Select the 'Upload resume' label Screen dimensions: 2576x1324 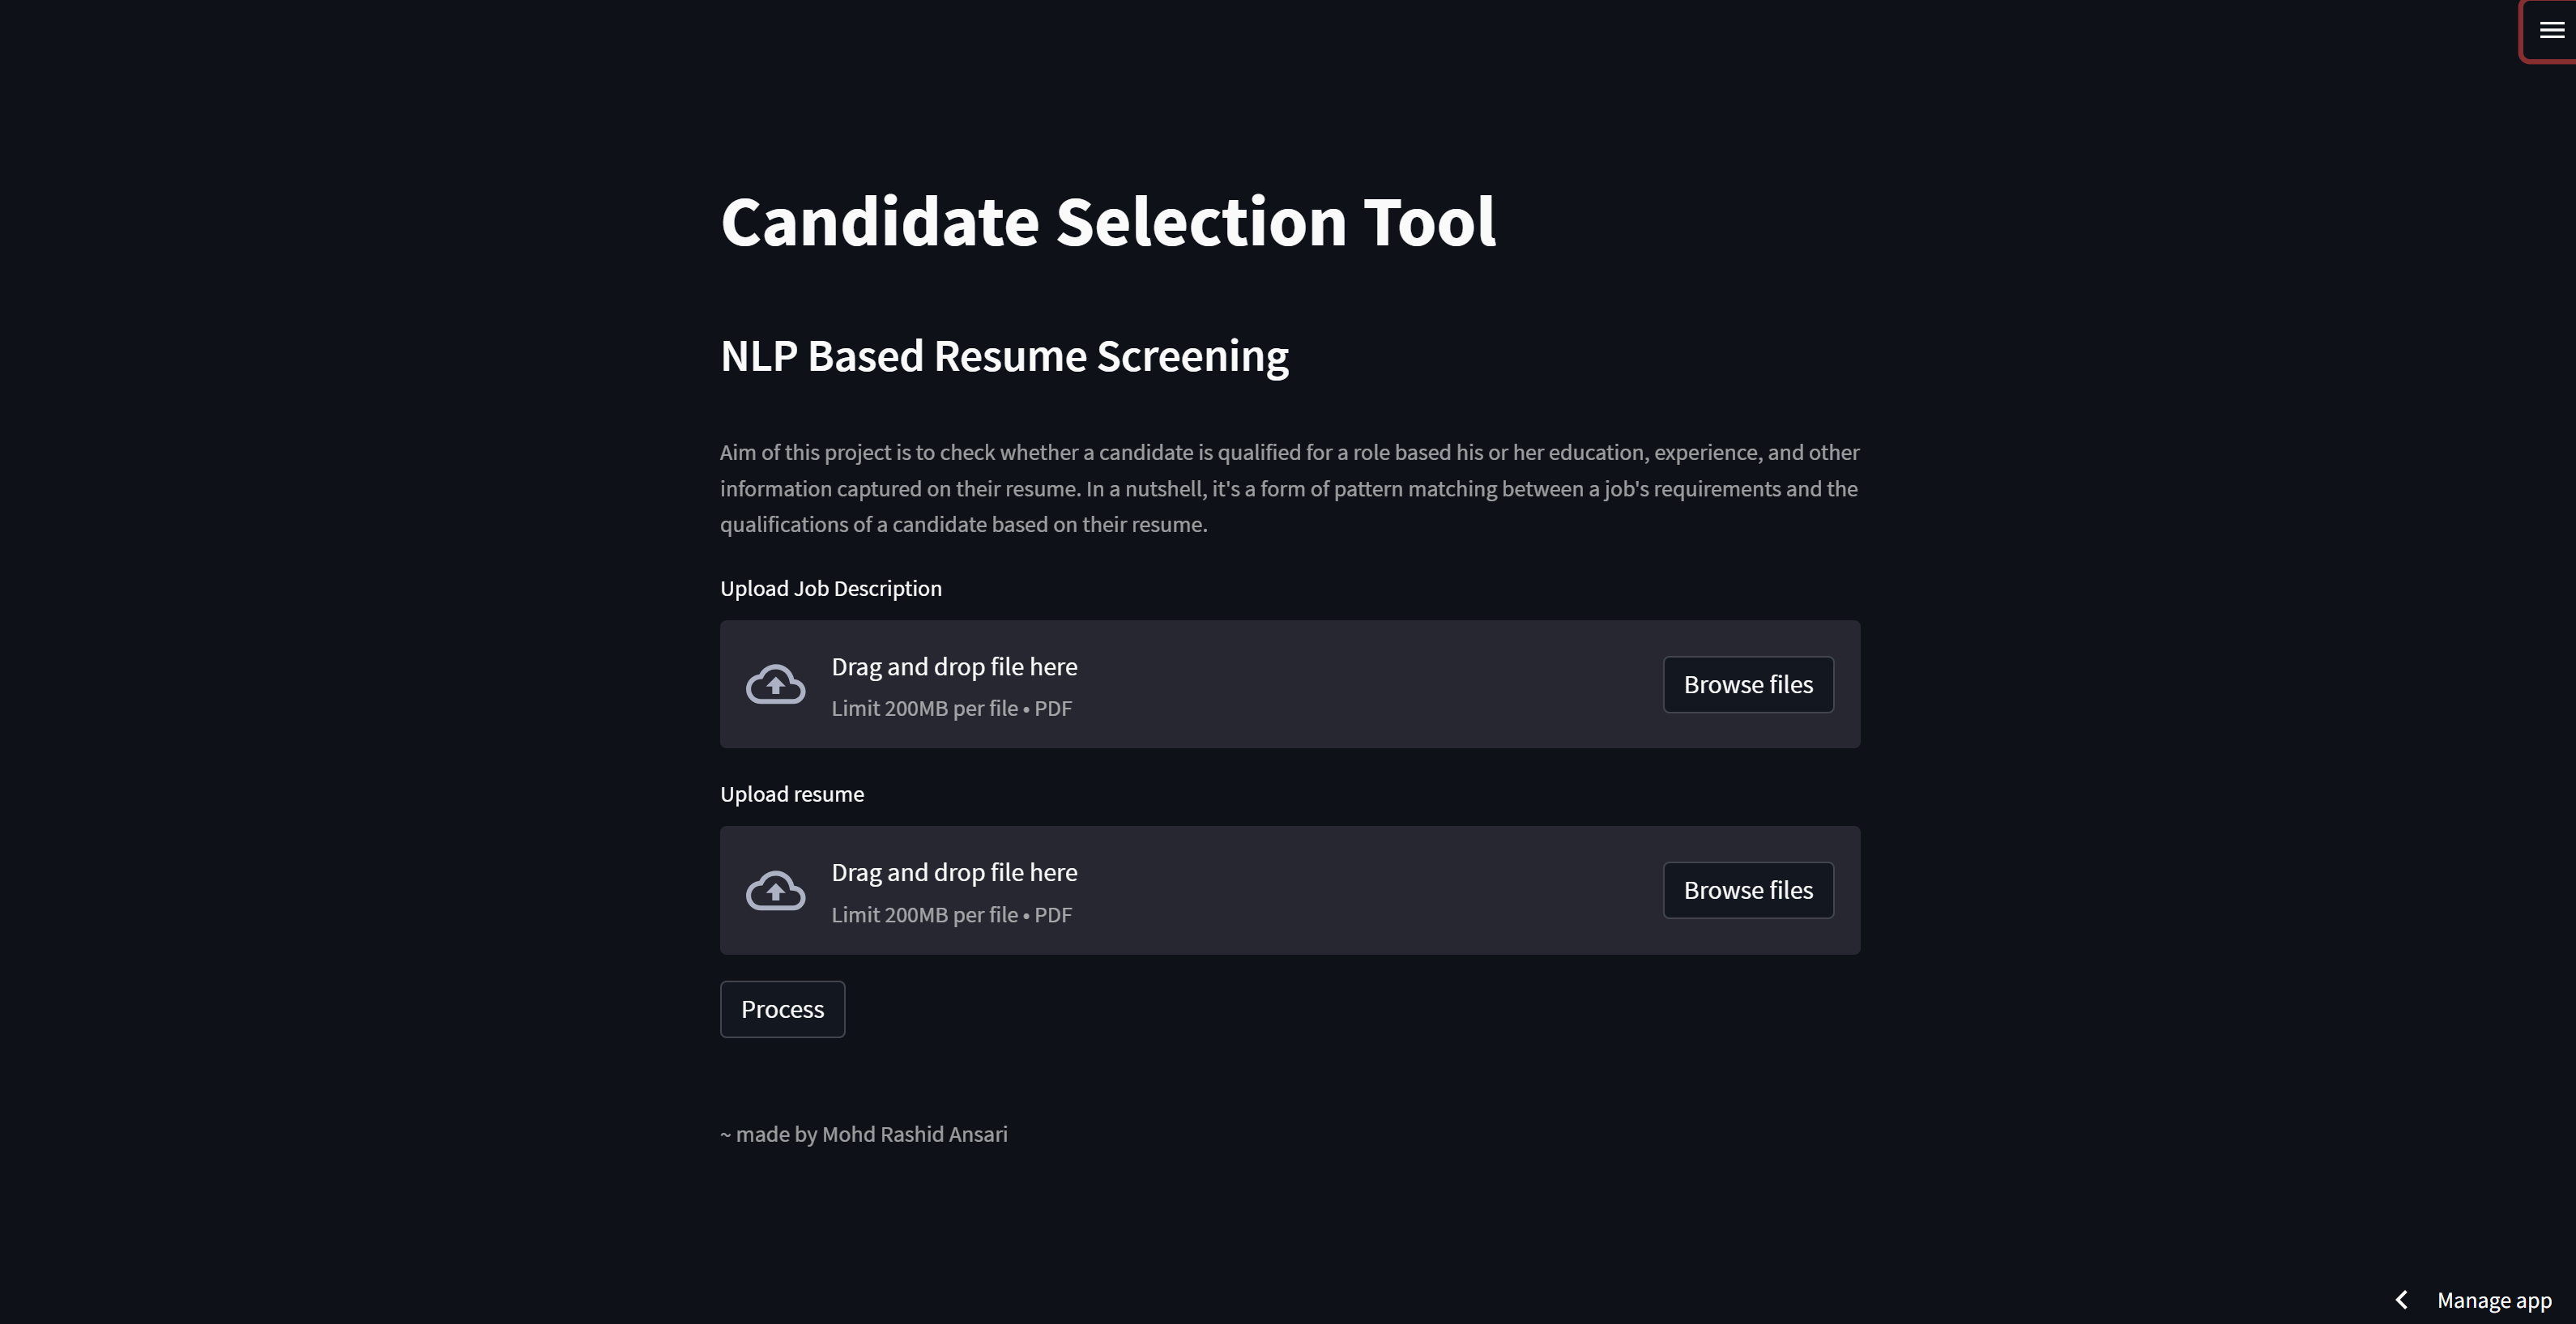791,794
